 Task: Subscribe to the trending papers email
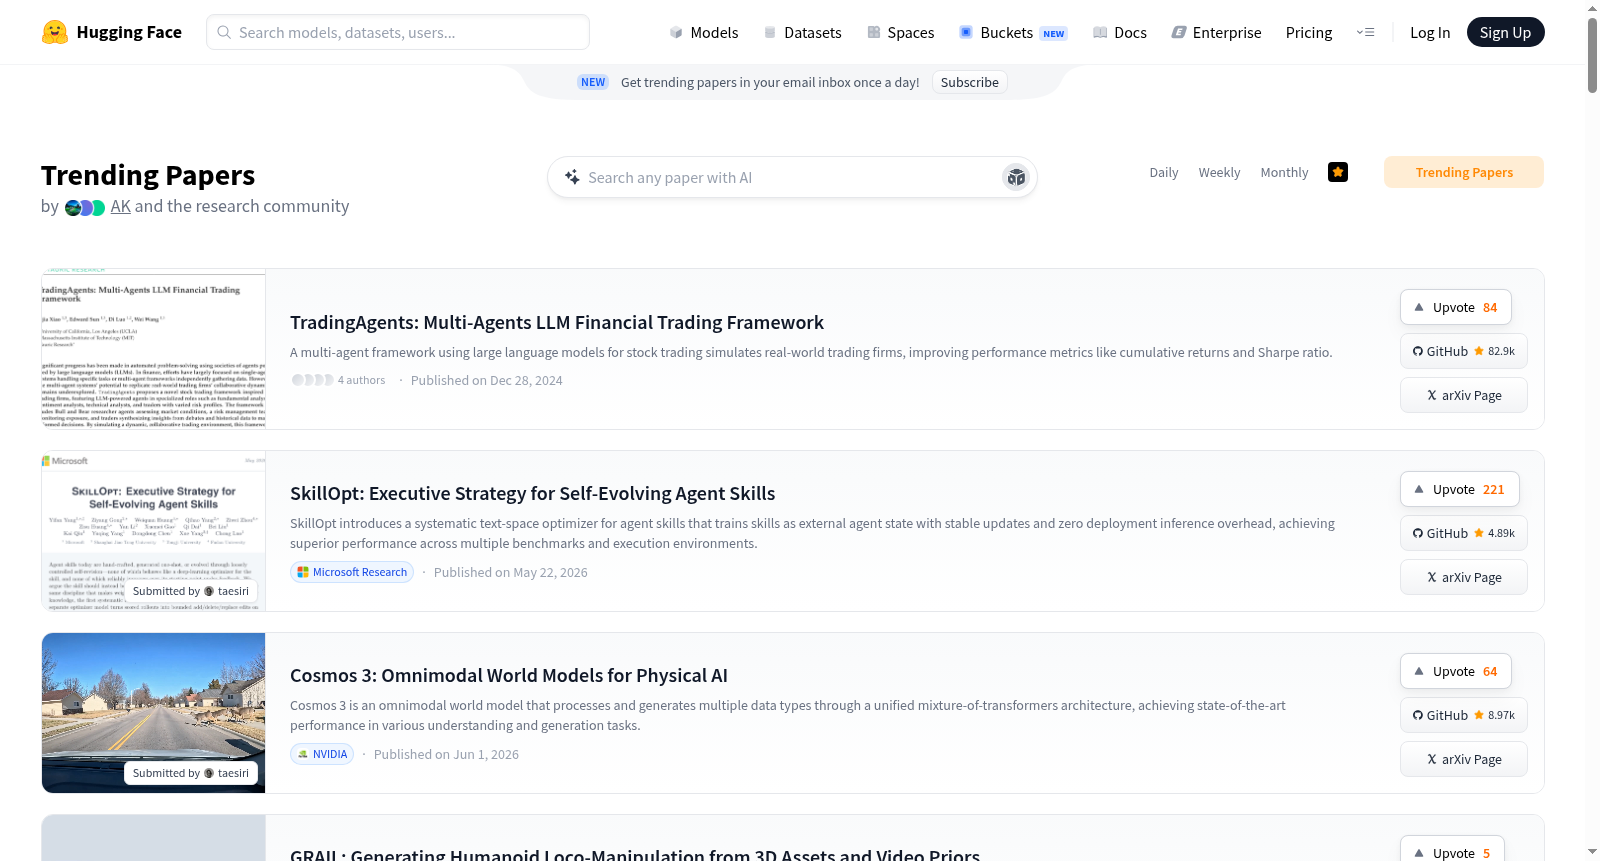point(969,82)
